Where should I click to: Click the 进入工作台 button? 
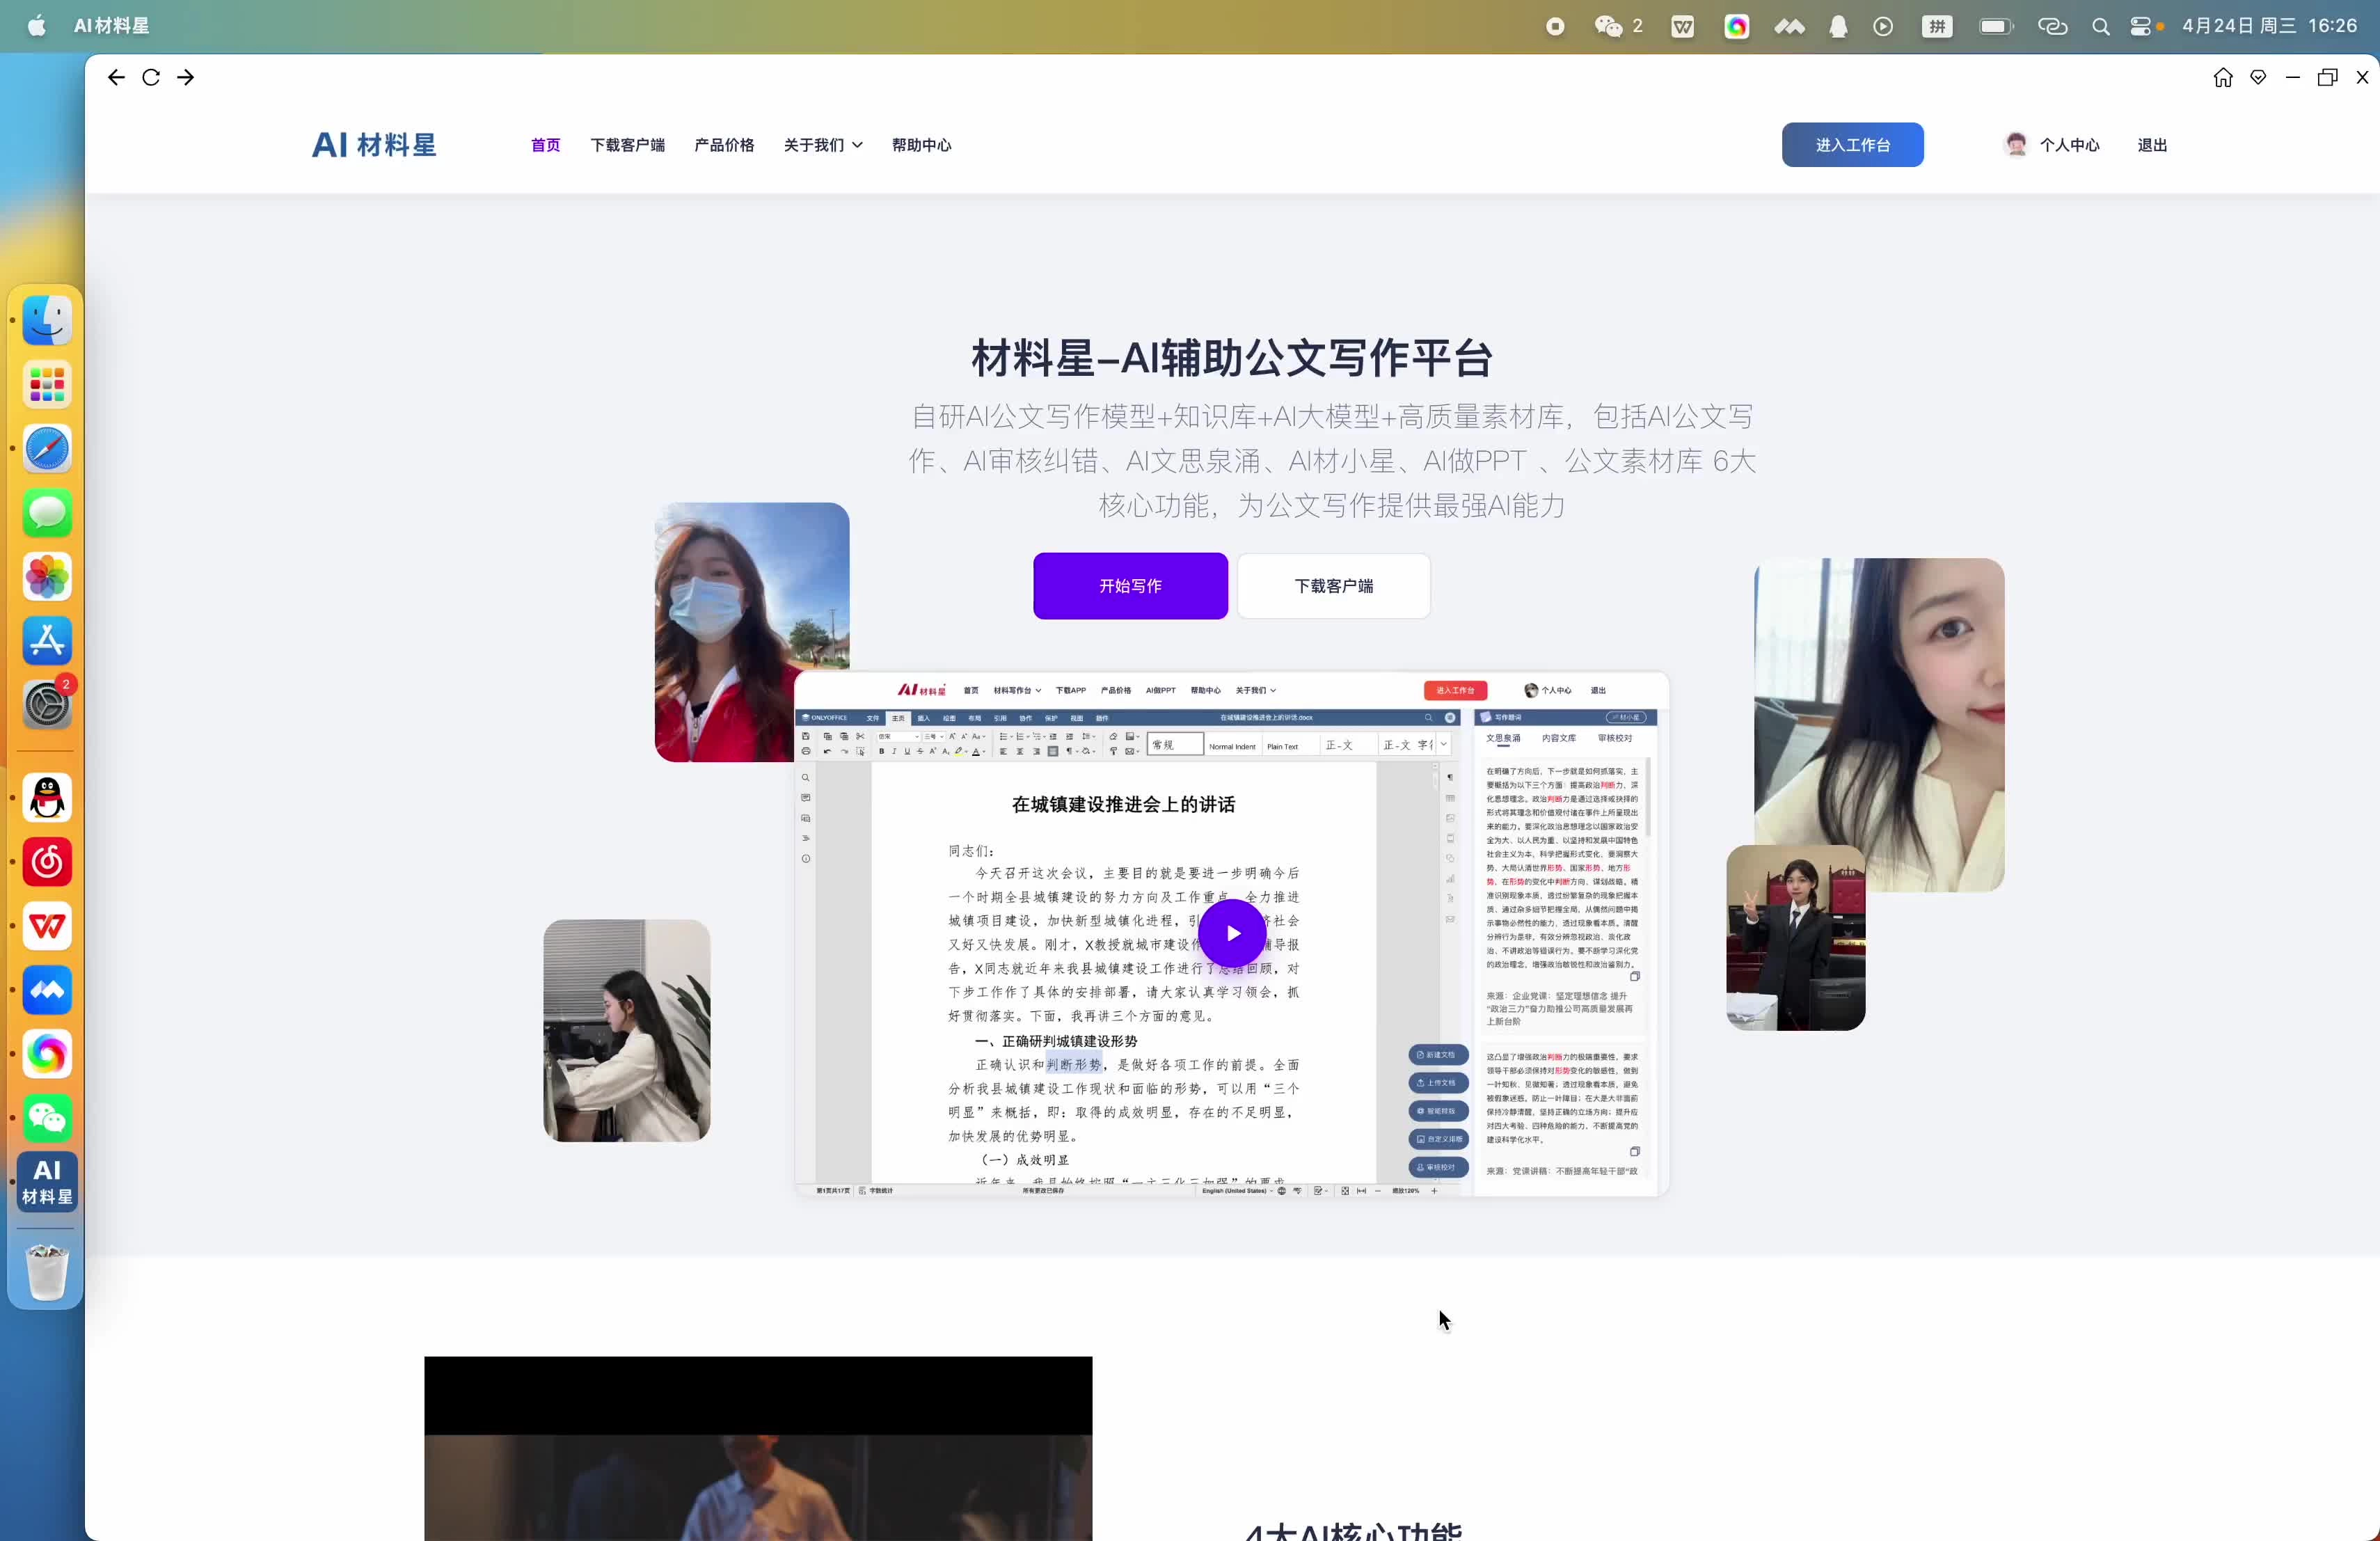pyautogui.click(x=1852, y=145)
